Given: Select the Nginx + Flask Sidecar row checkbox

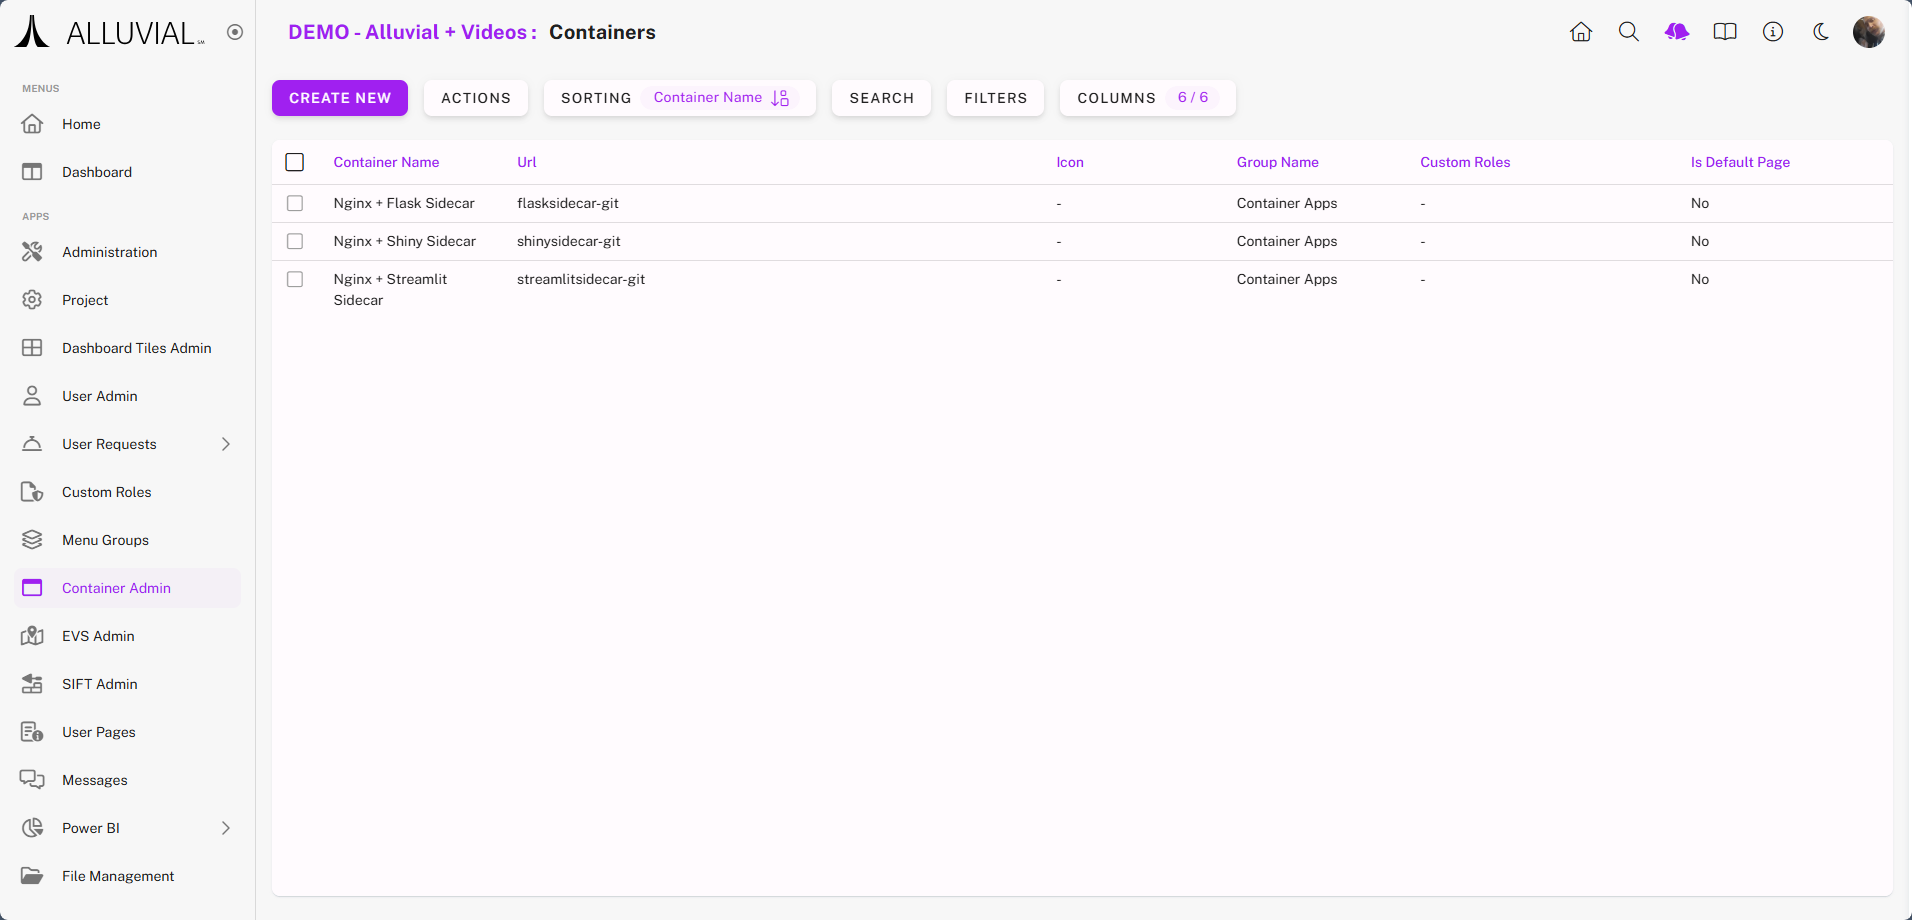Looking at the screenshot, I should (295, 203).
